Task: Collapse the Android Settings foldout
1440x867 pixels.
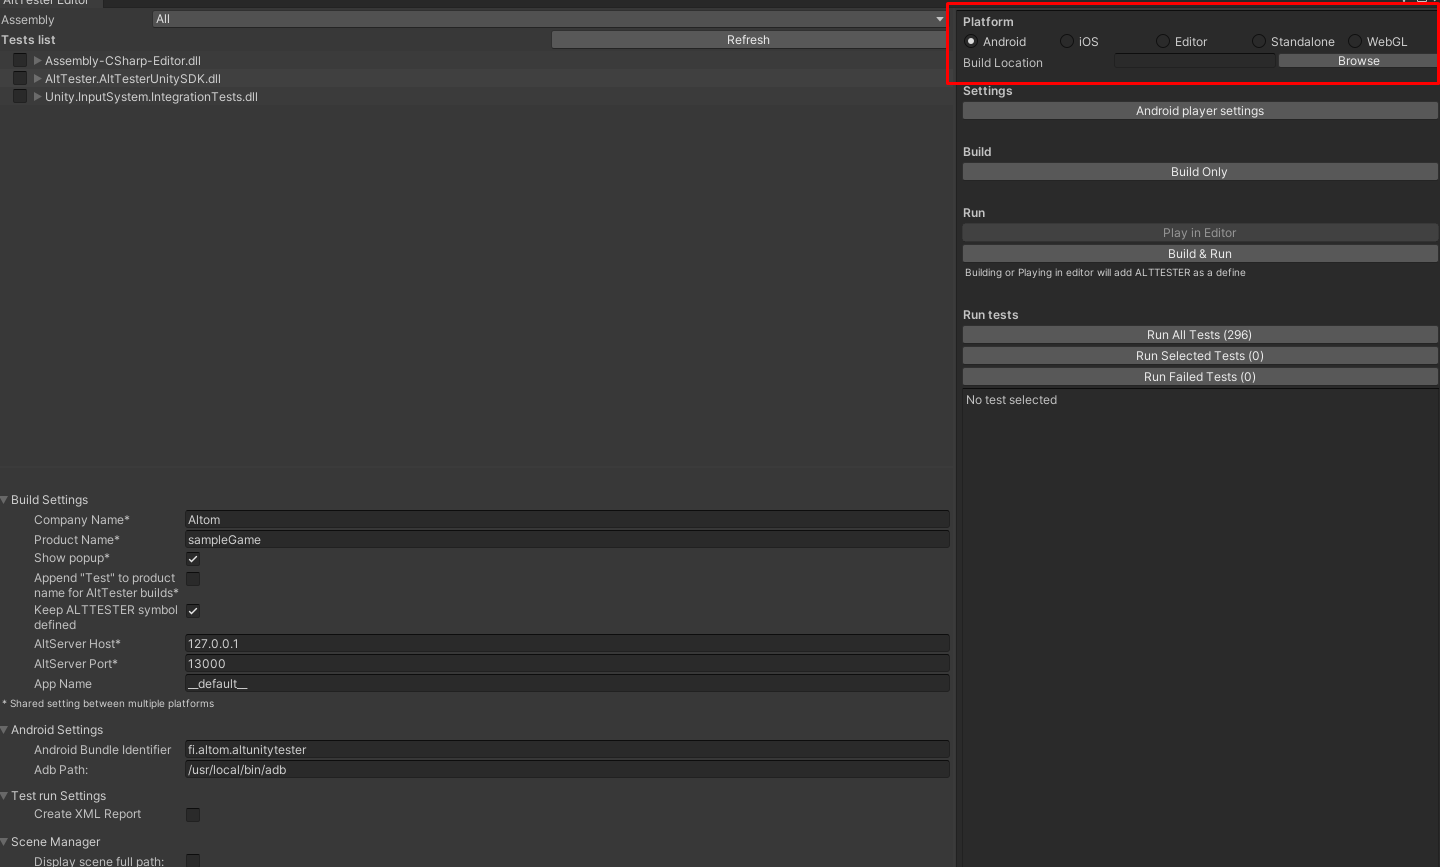Action: [4, 730]
